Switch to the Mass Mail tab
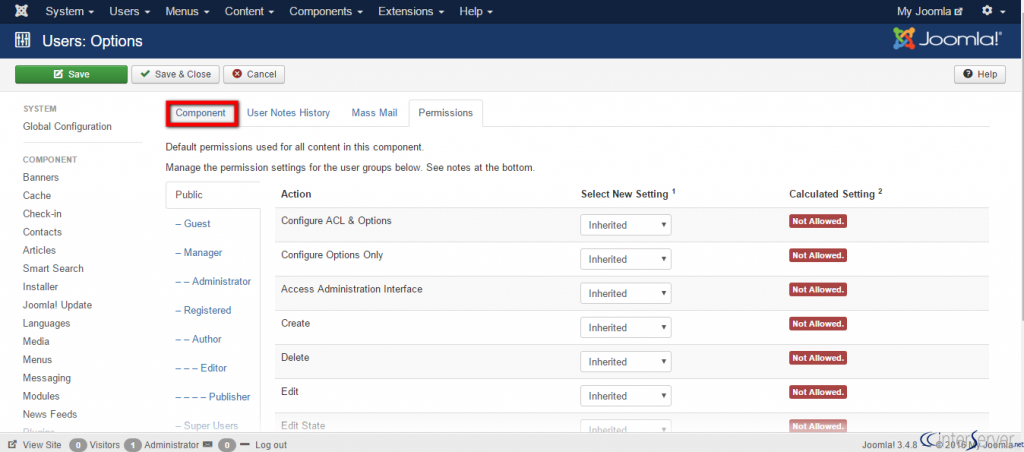Screen dimensions: 1024x452 coord(374,113)
